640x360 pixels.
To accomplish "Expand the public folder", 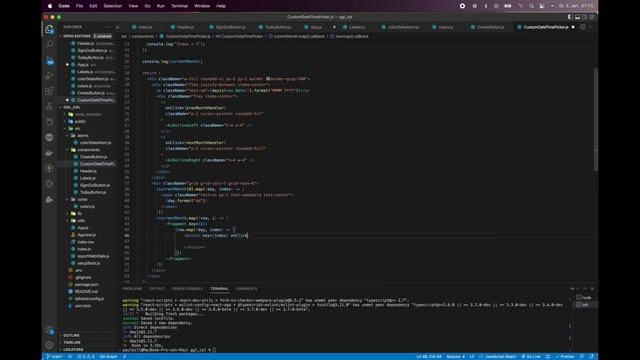I will (x=87, y=121).
